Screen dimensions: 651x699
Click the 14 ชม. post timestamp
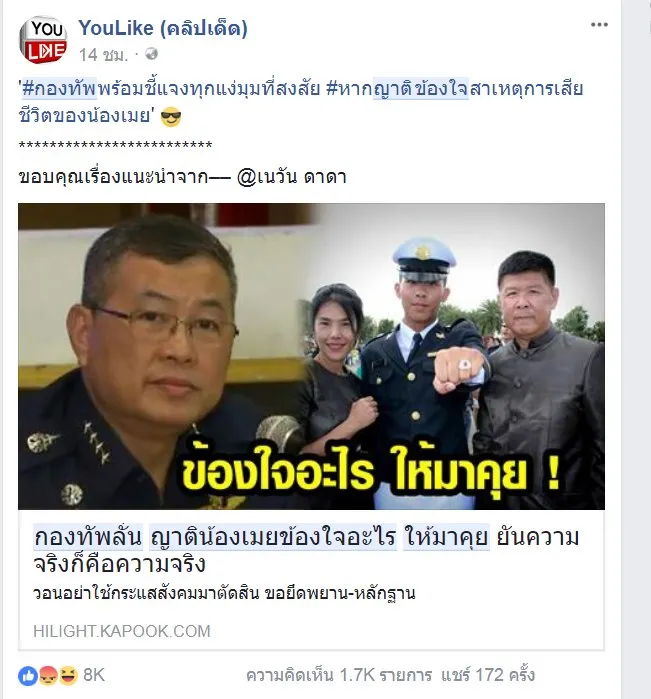coord(103,55)
